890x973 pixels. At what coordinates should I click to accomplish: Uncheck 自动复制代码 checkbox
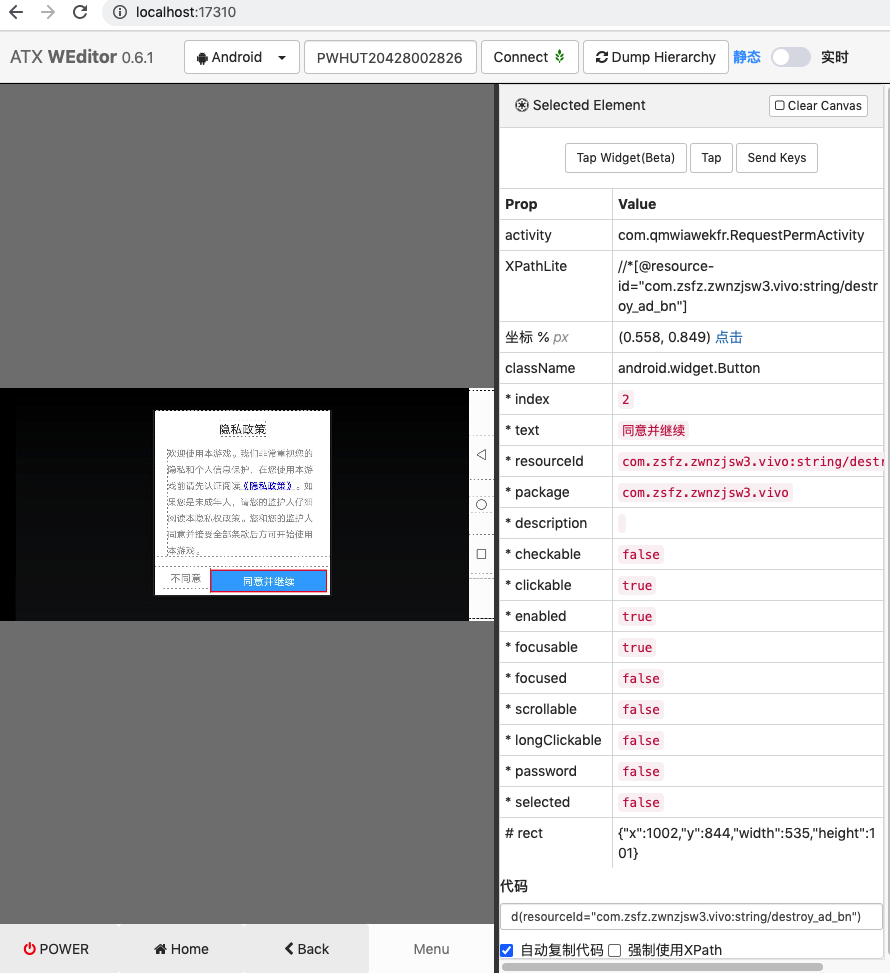[506, 950]
